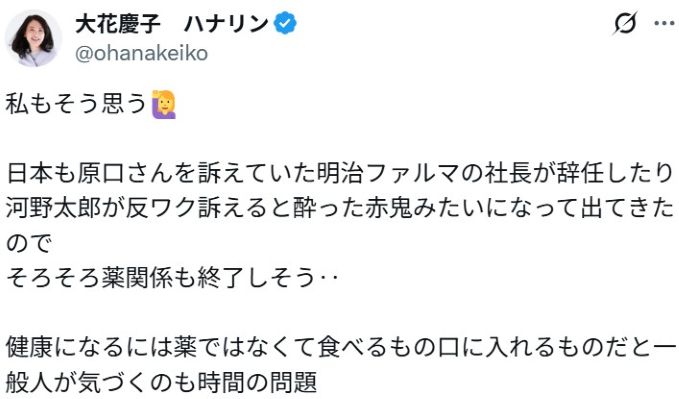Click the closing words 時間の問題
The image size is (679, 399).
257,383
